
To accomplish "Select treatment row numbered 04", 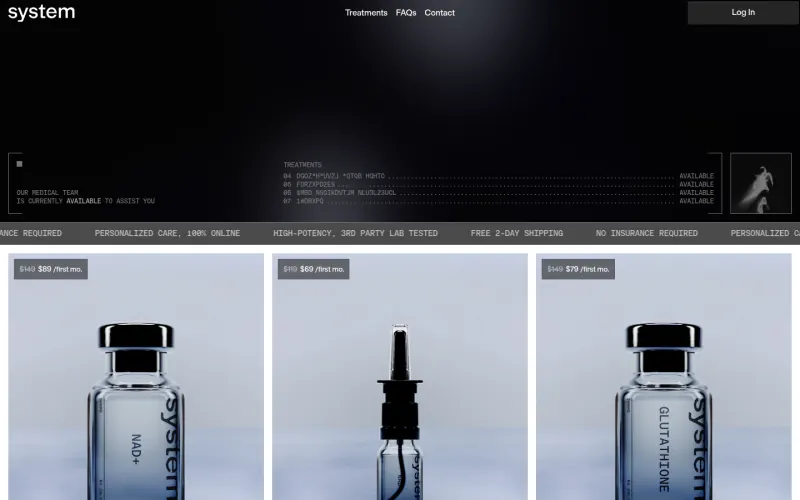I will click(x=498, y=176).
